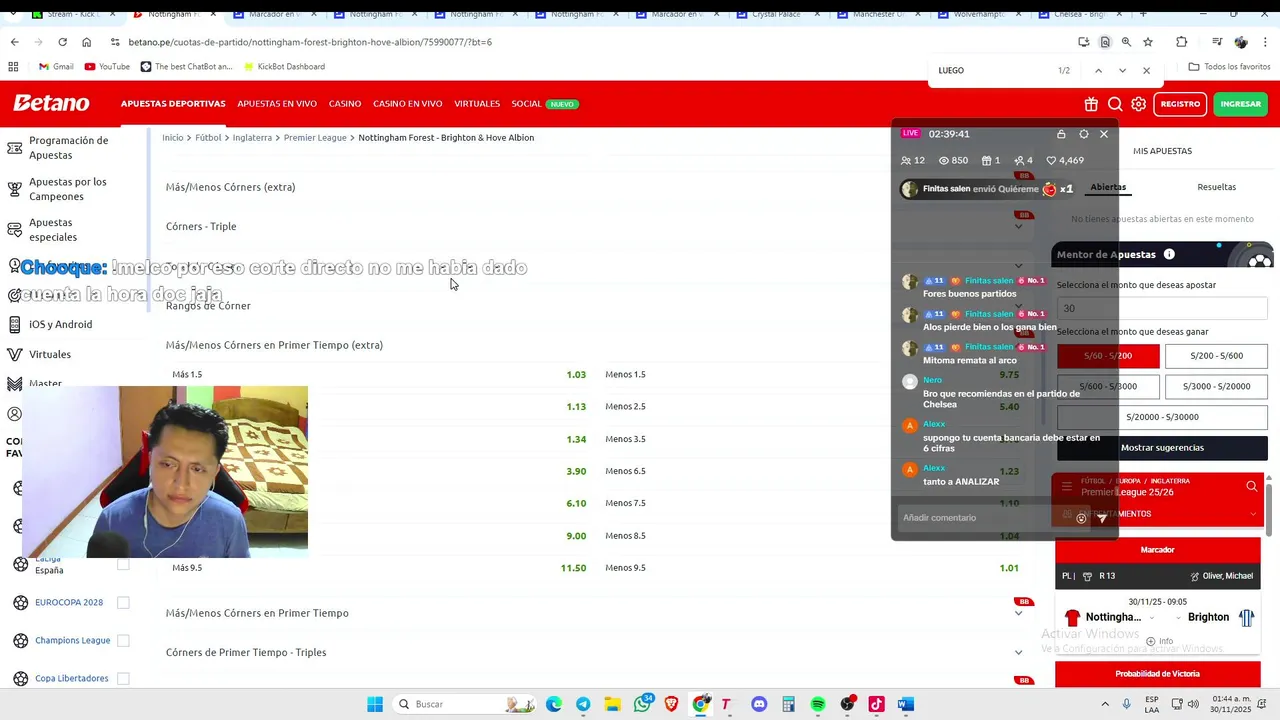Reload the page
This screenshot has width=1280, height=720.
62,42
